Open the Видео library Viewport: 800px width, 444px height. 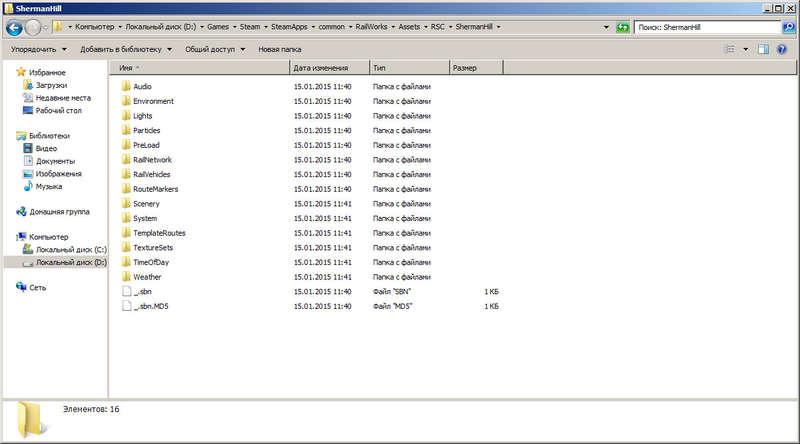pos(46,149)
